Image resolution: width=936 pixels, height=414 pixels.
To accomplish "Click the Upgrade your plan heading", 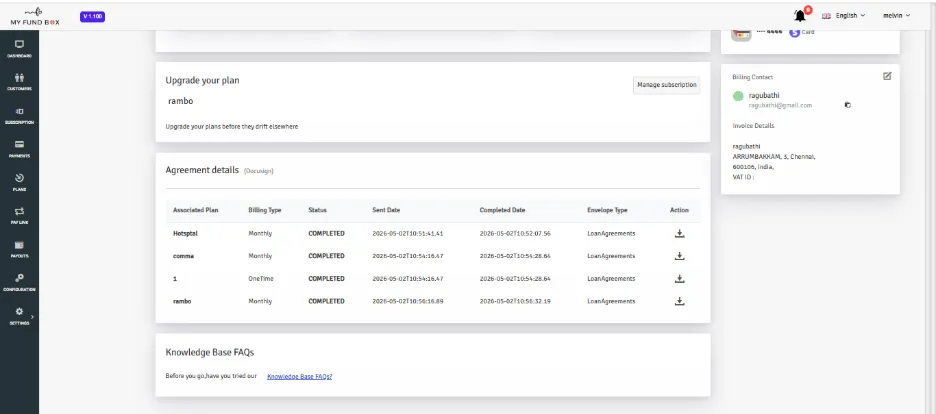I will (202, 80).
